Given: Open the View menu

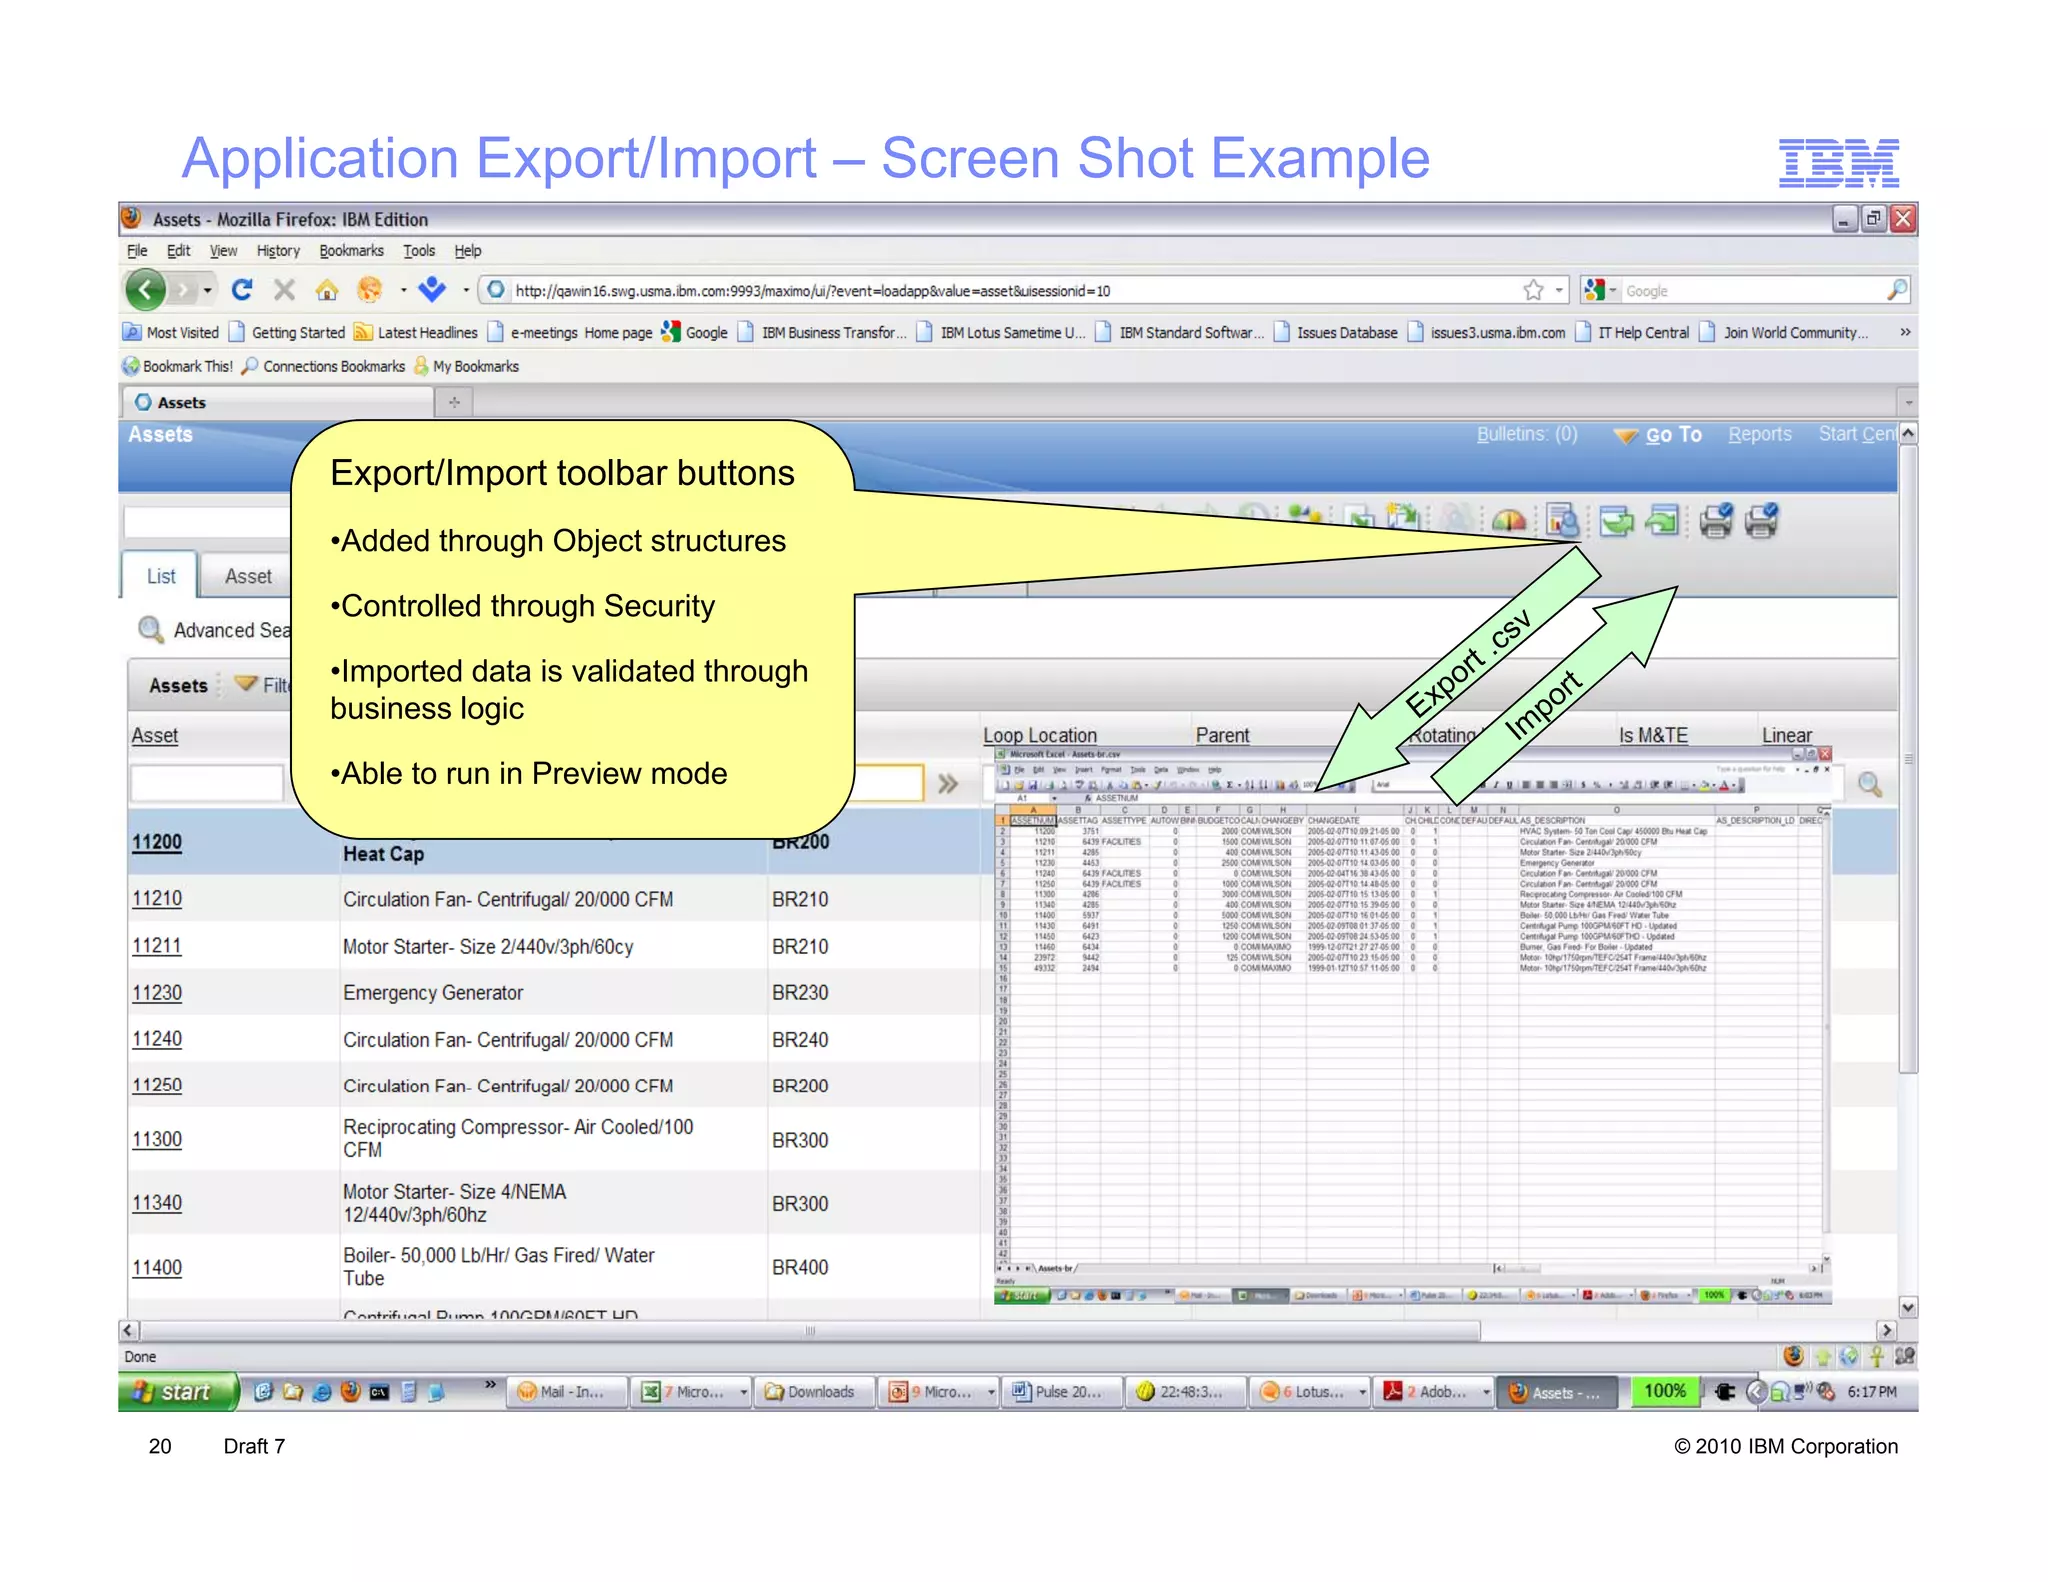Looking at the screenshot, I should (x=223, y=250).
